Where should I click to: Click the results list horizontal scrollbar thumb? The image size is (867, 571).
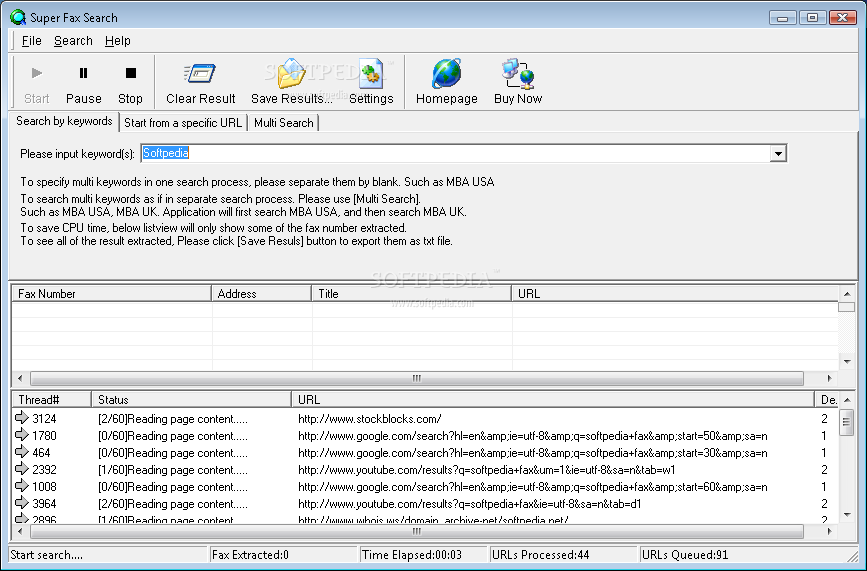(x=417, y=378)
